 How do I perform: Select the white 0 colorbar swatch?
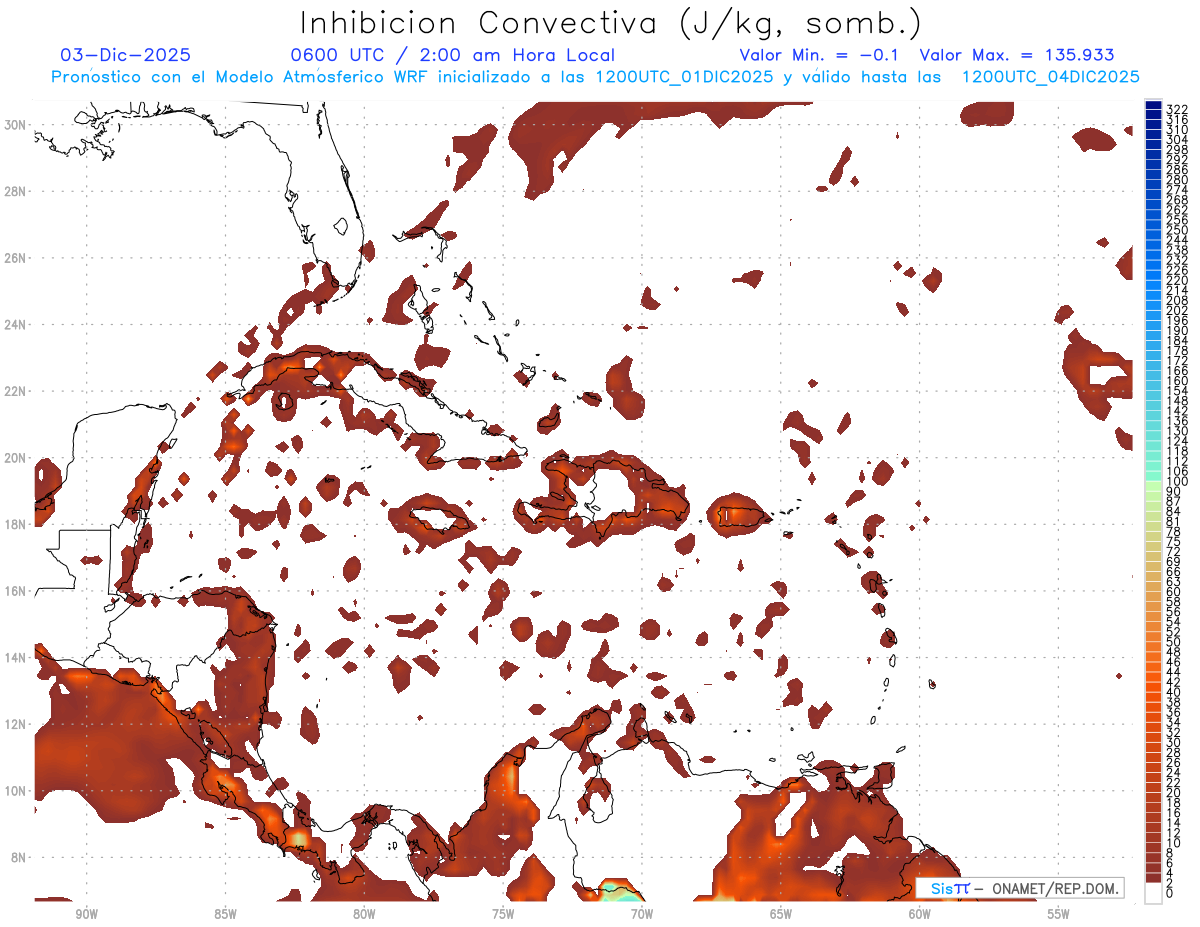(x=1153, y=893)
